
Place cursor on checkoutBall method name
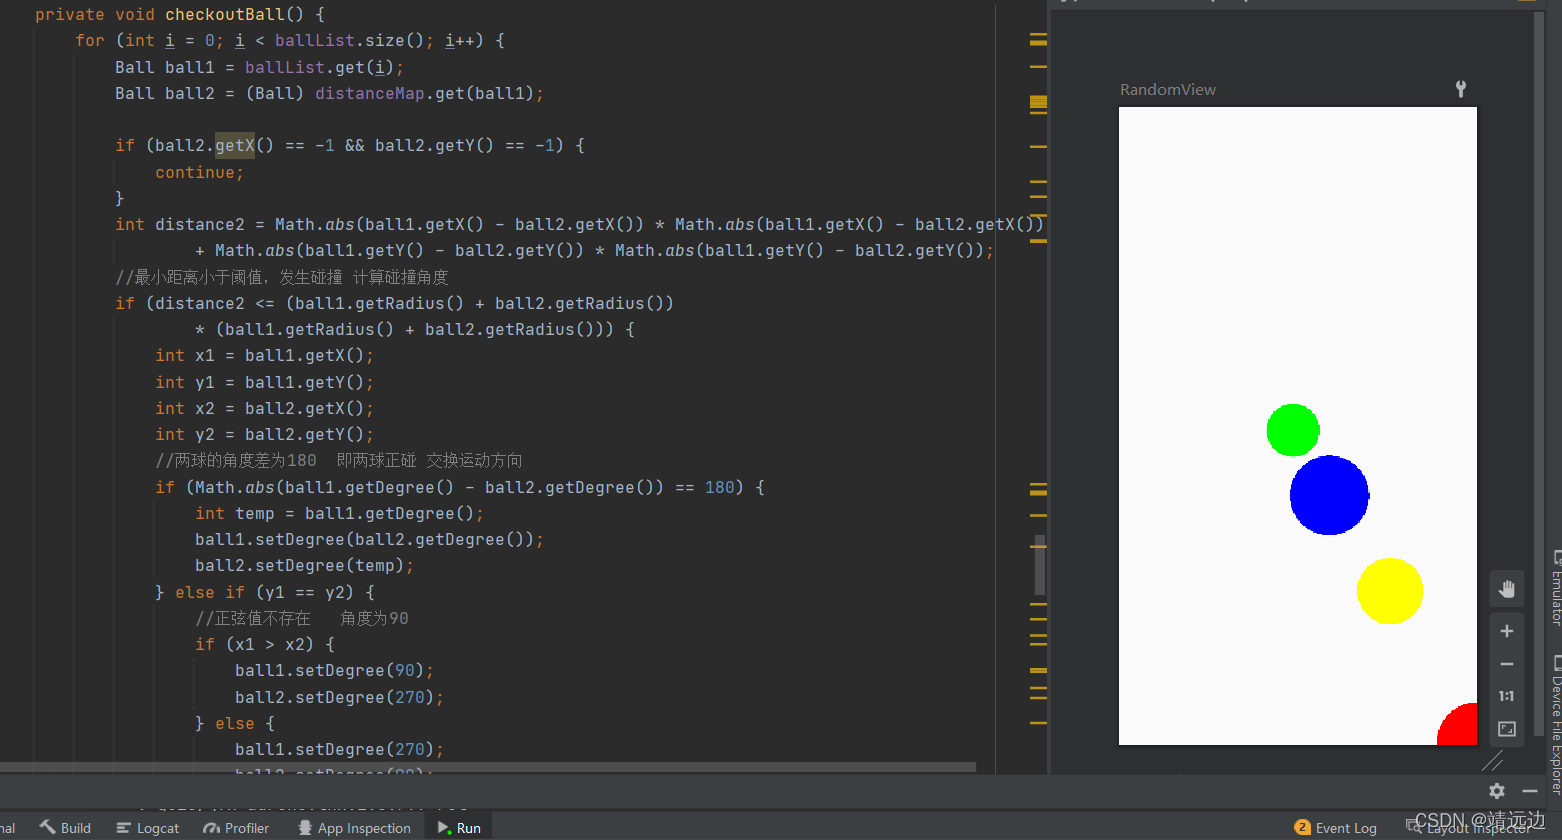tap(225, 14)
